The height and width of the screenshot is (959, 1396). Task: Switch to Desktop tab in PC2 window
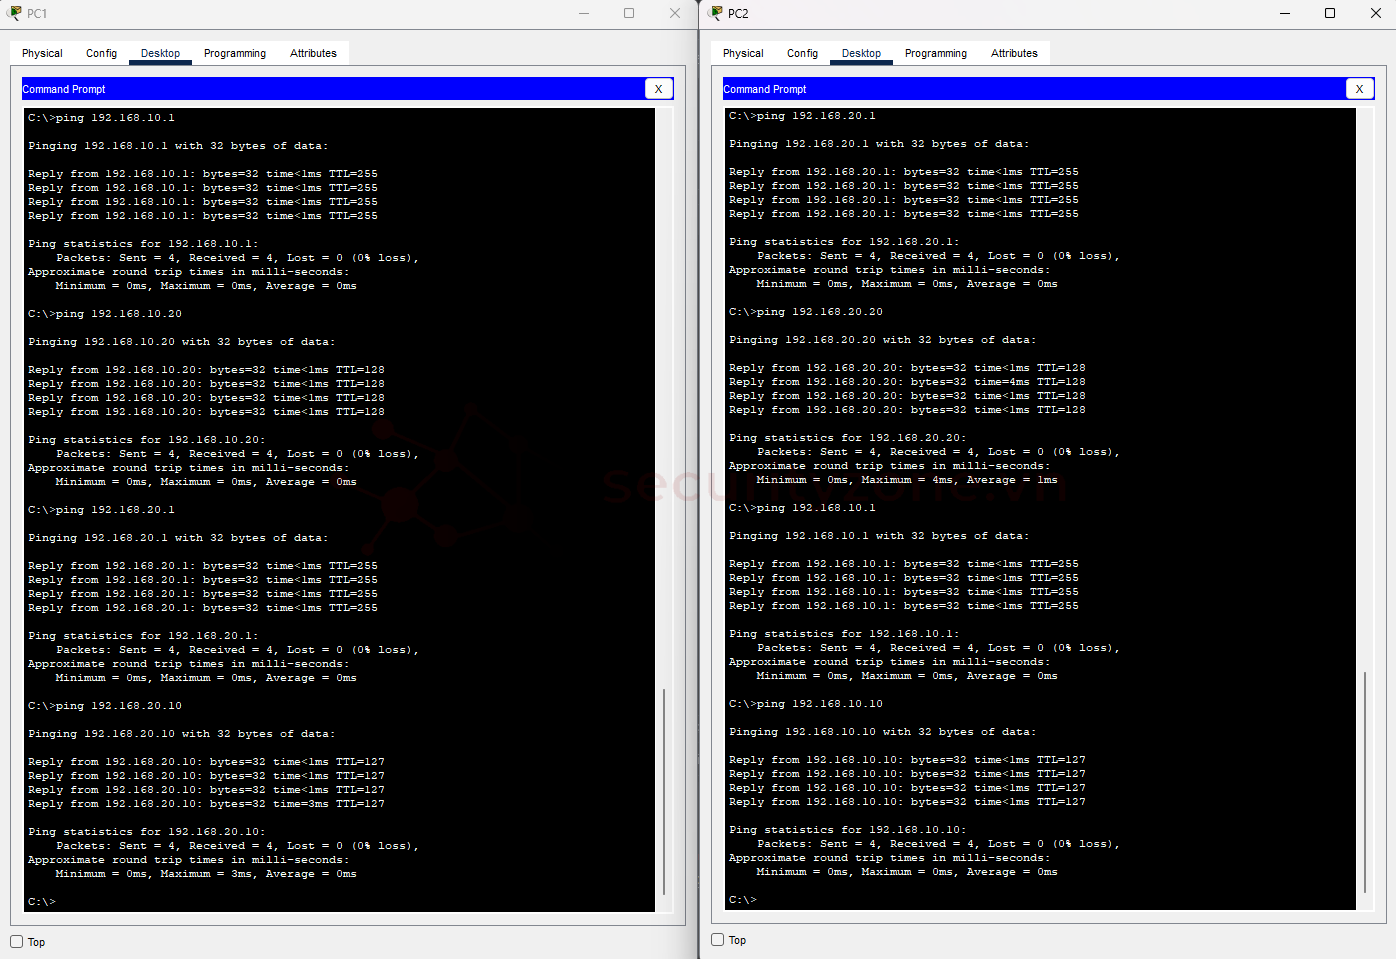861,53
